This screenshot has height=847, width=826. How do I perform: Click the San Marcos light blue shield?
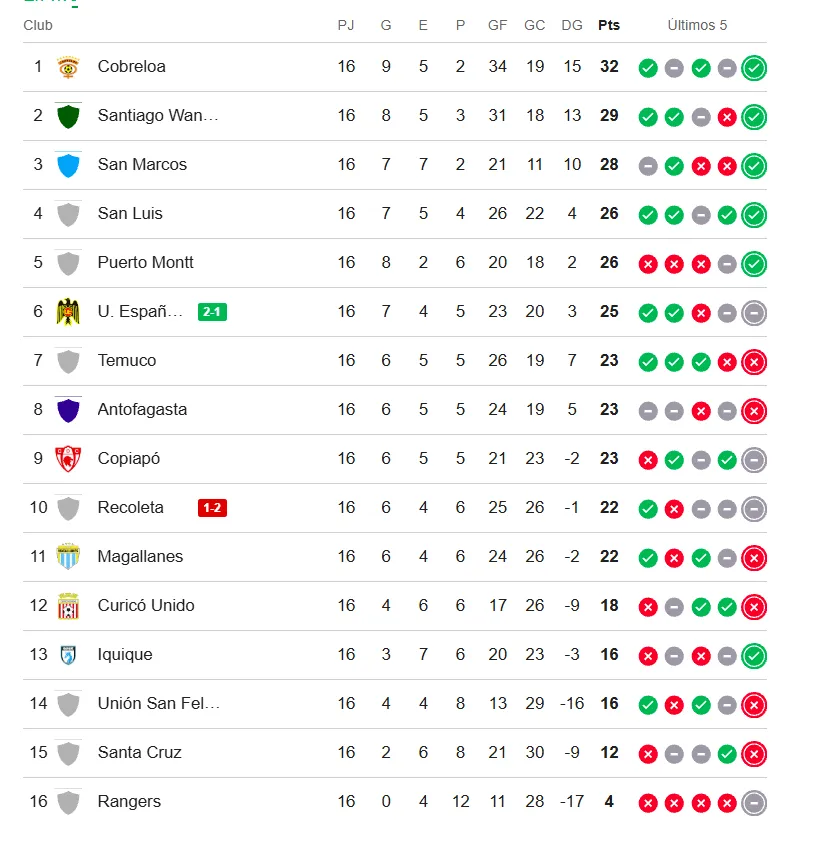tap(68, 165)
